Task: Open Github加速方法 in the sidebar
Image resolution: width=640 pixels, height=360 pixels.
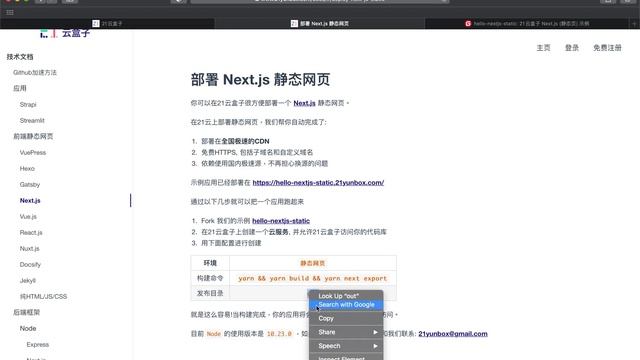Action: [35, 73]
